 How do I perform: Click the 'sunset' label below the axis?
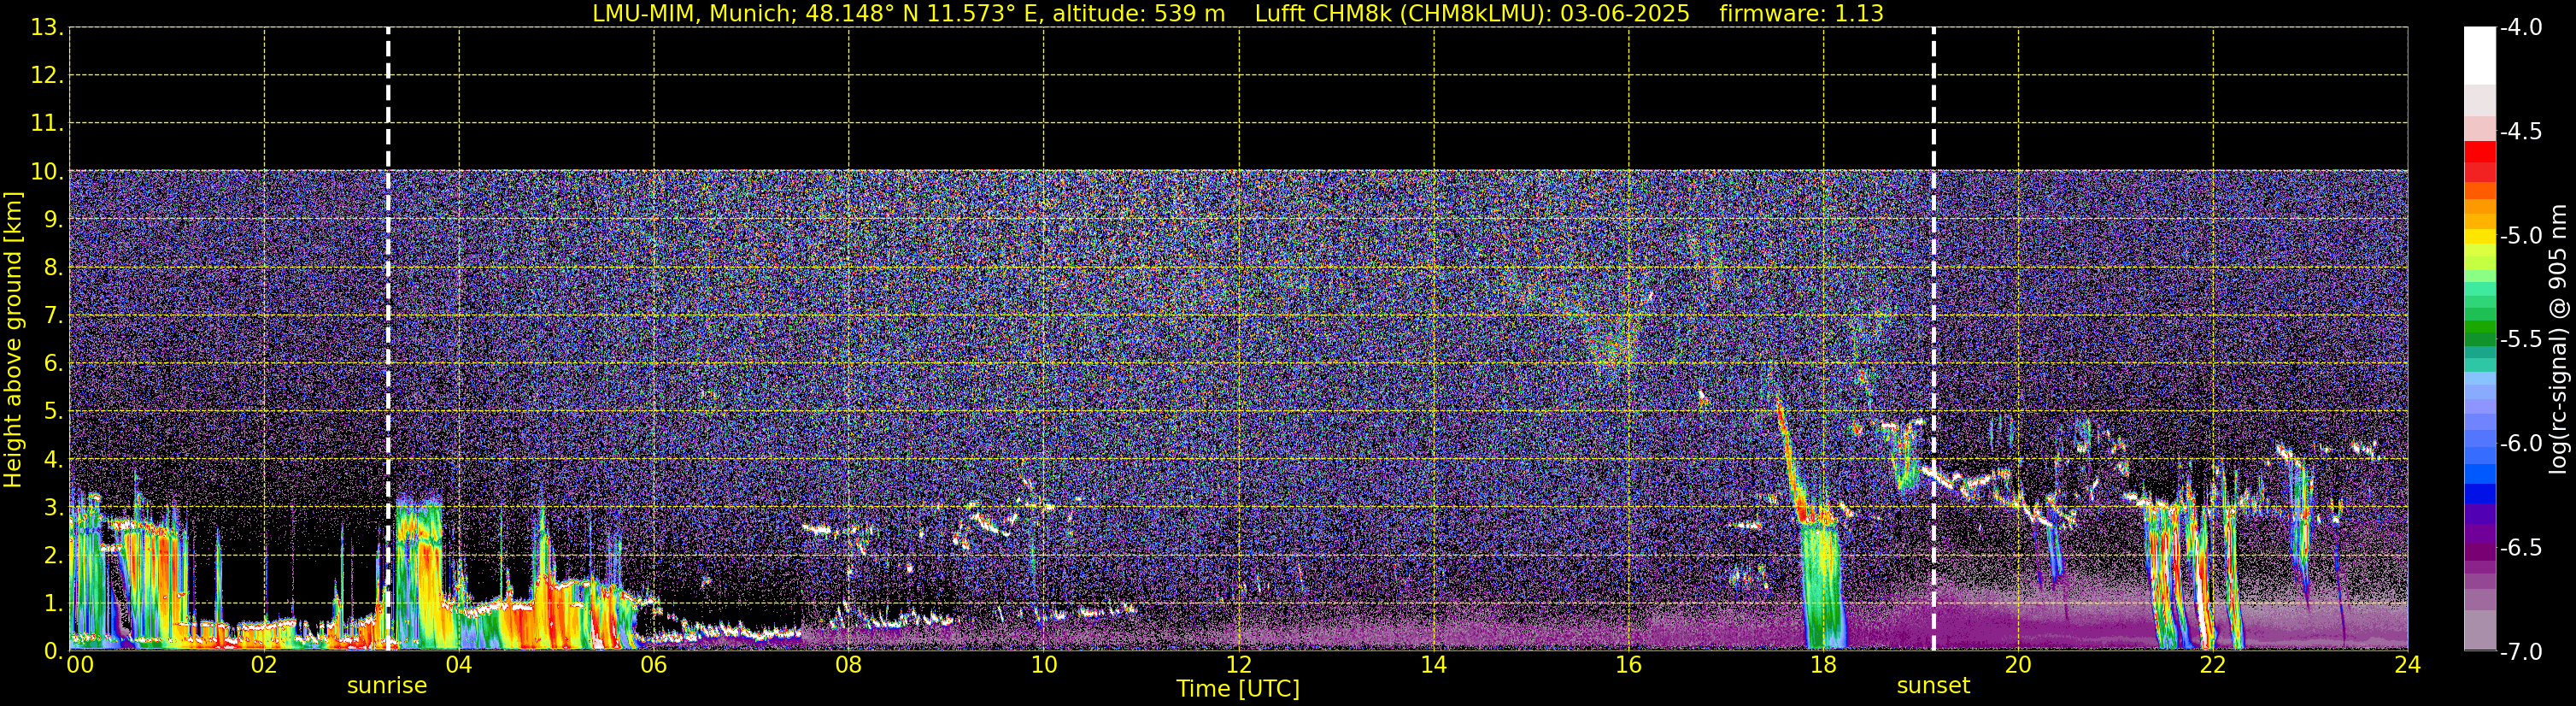coord(1933,686)
